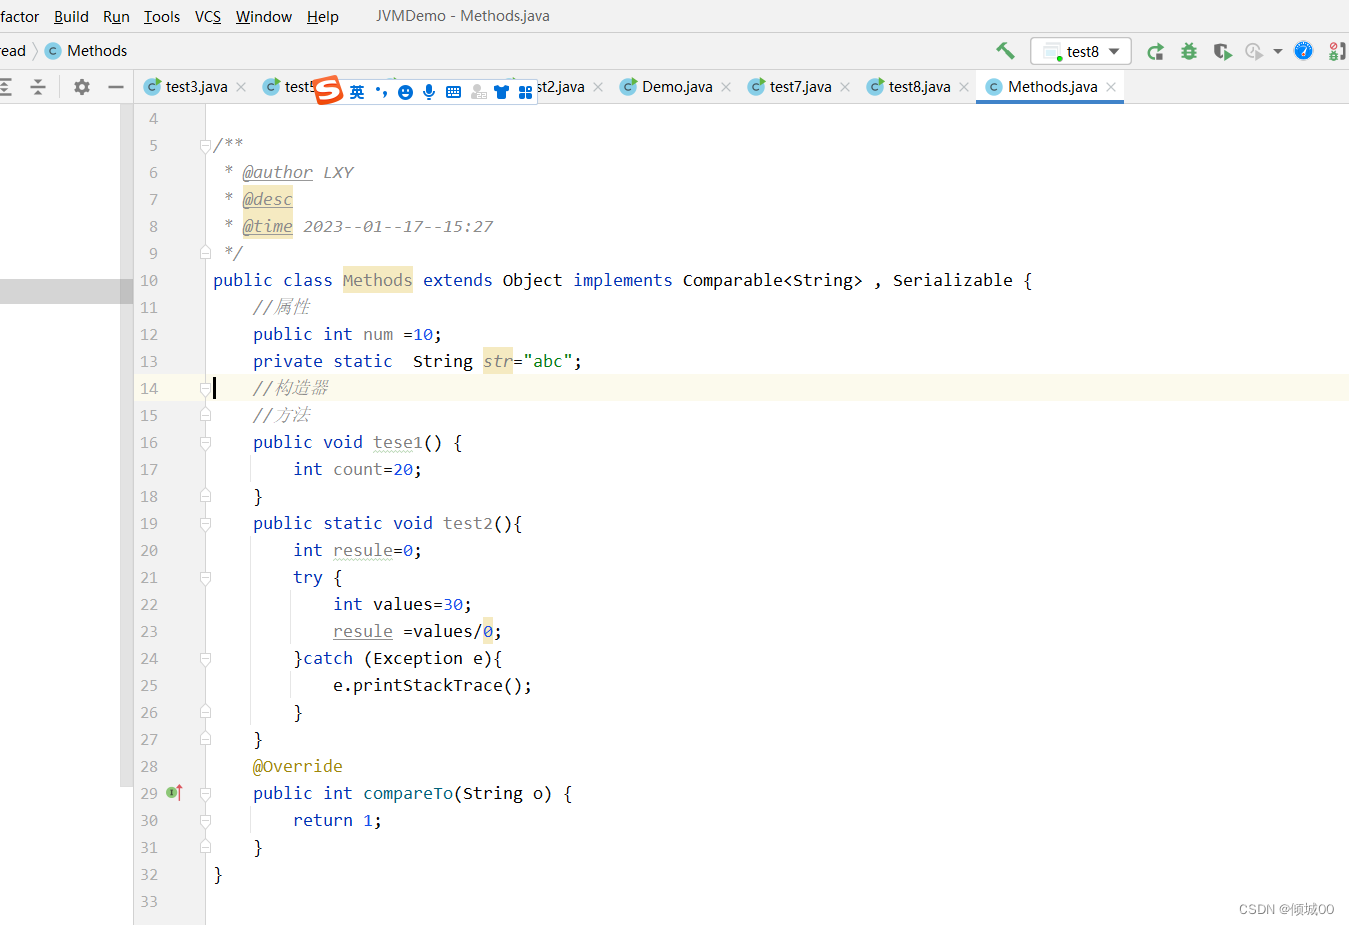Click Collapse All icon in the left panel
Screen dimensions: 1349x925
38,87
